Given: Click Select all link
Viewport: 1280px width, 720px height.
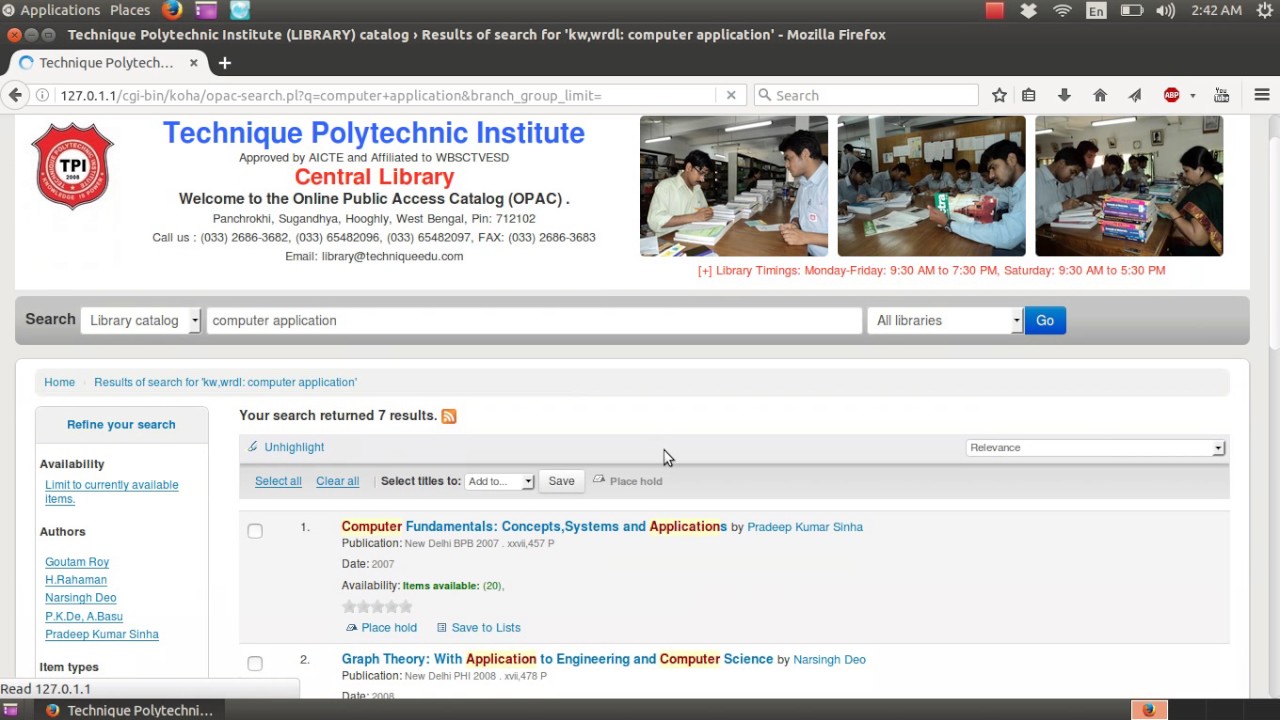Looking at the screenshot, I should [278, 481].
